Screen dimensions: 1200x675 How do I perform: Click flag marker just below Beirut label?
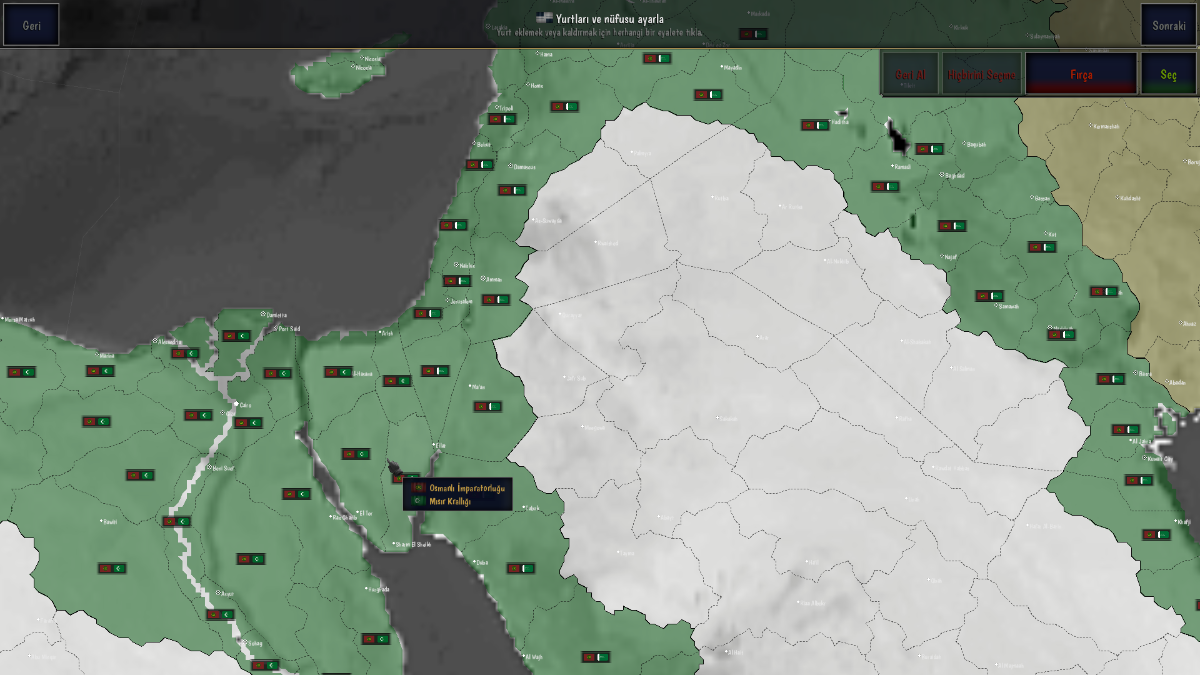point(479,164)
